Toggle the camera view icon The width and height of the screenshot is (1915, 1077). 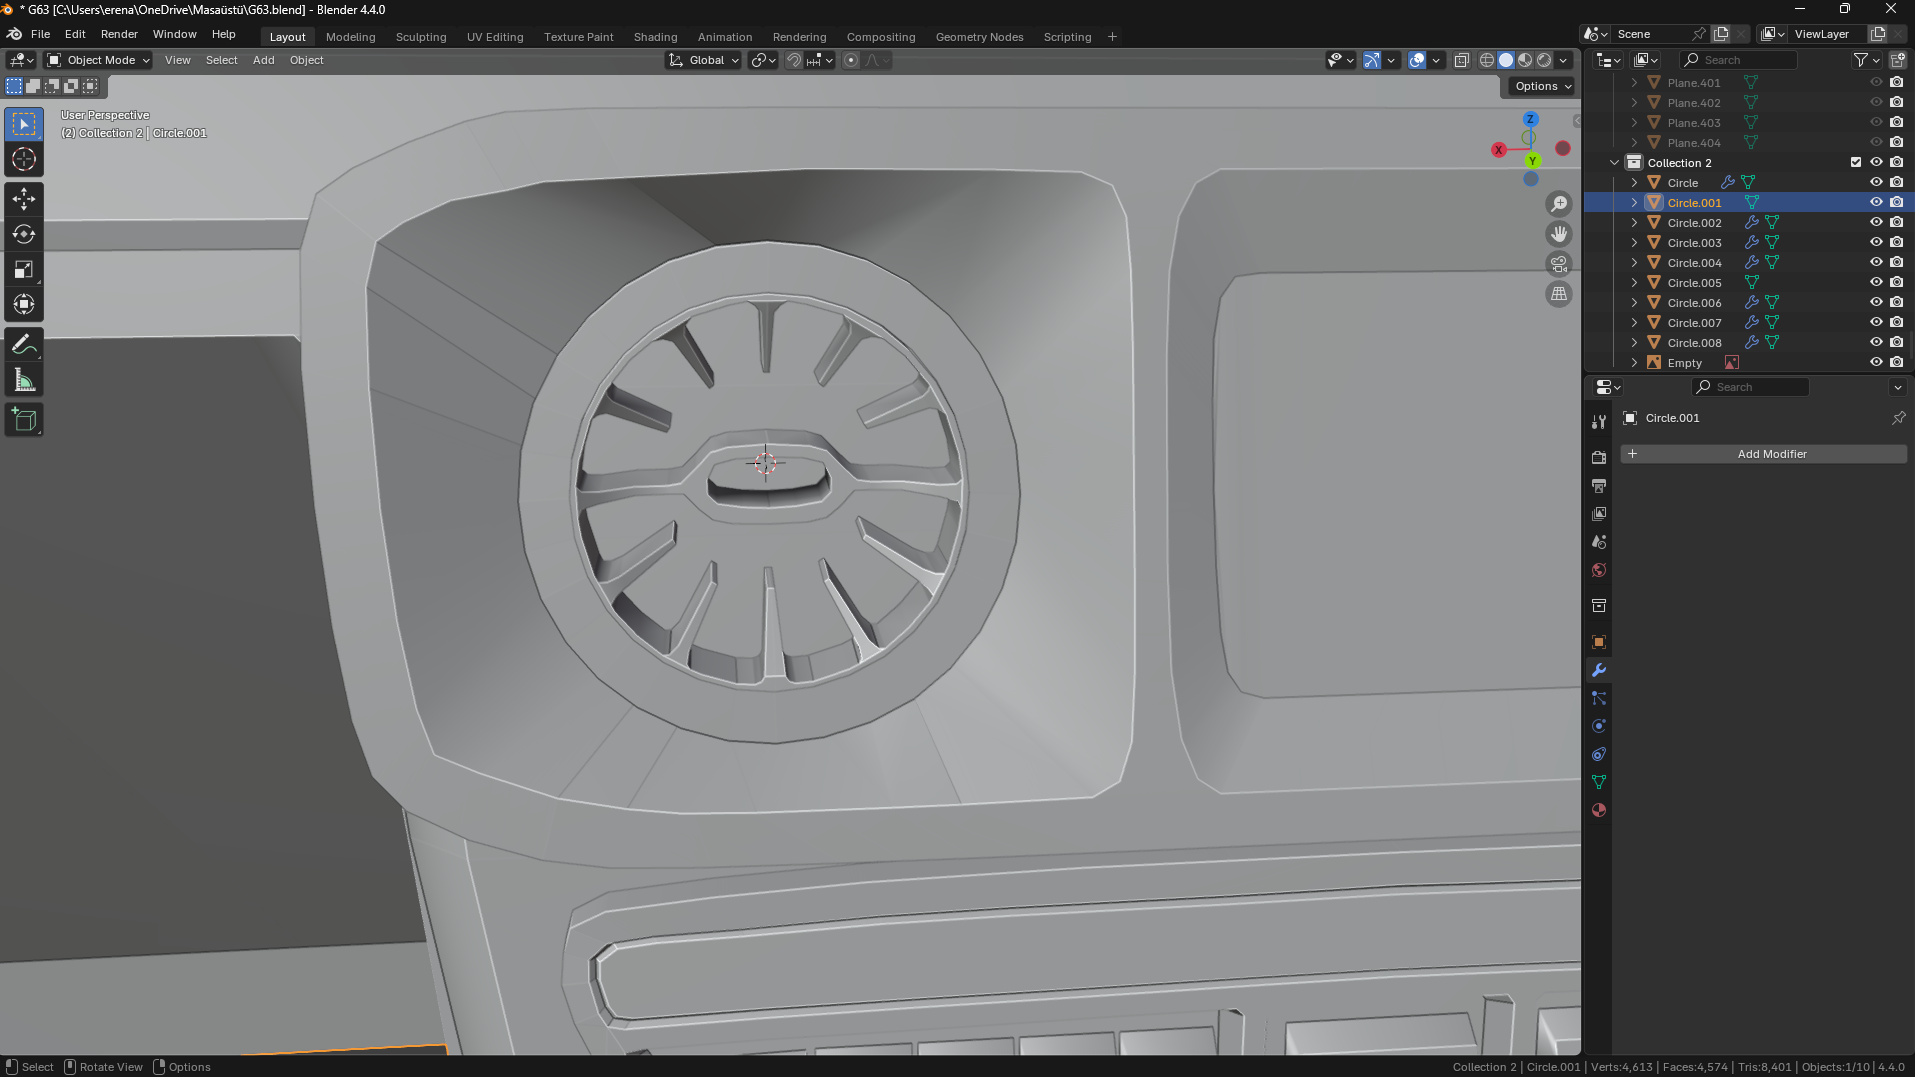(x=1559, y=264)
